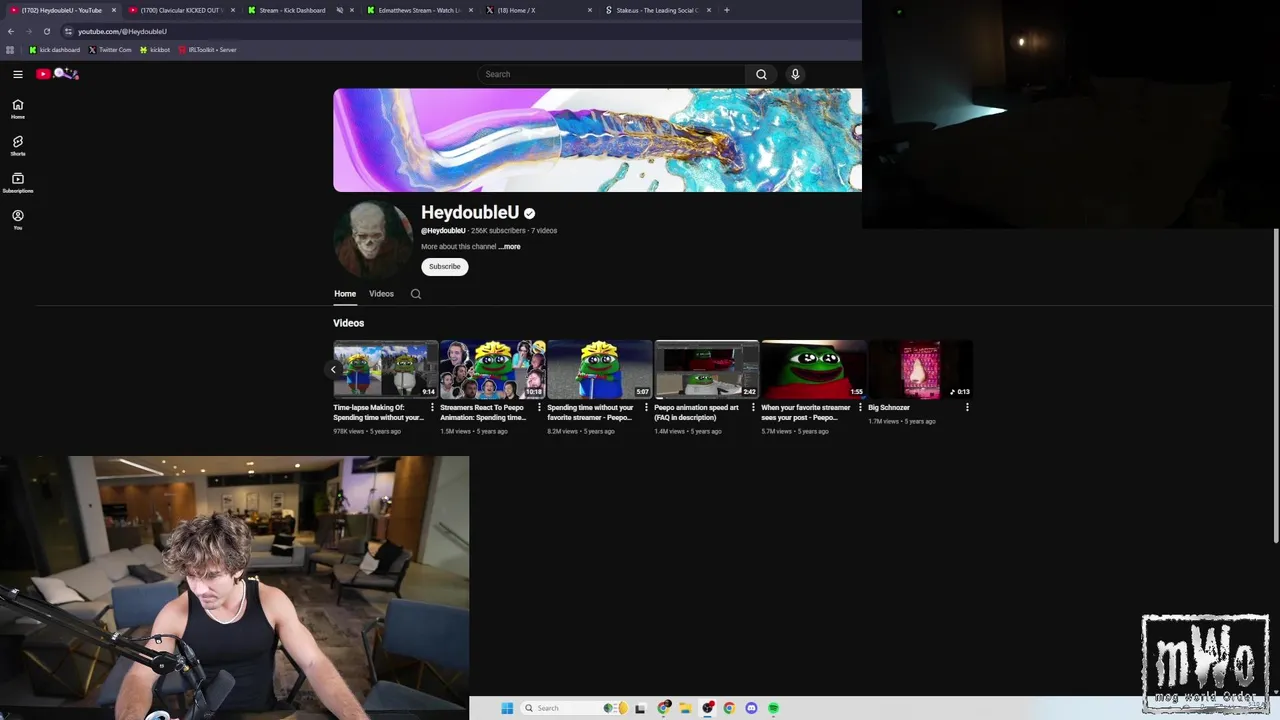This screenshot has width=1280, height=720.
Task: Open kick dashboard bookmark
Action: (54, 50)
